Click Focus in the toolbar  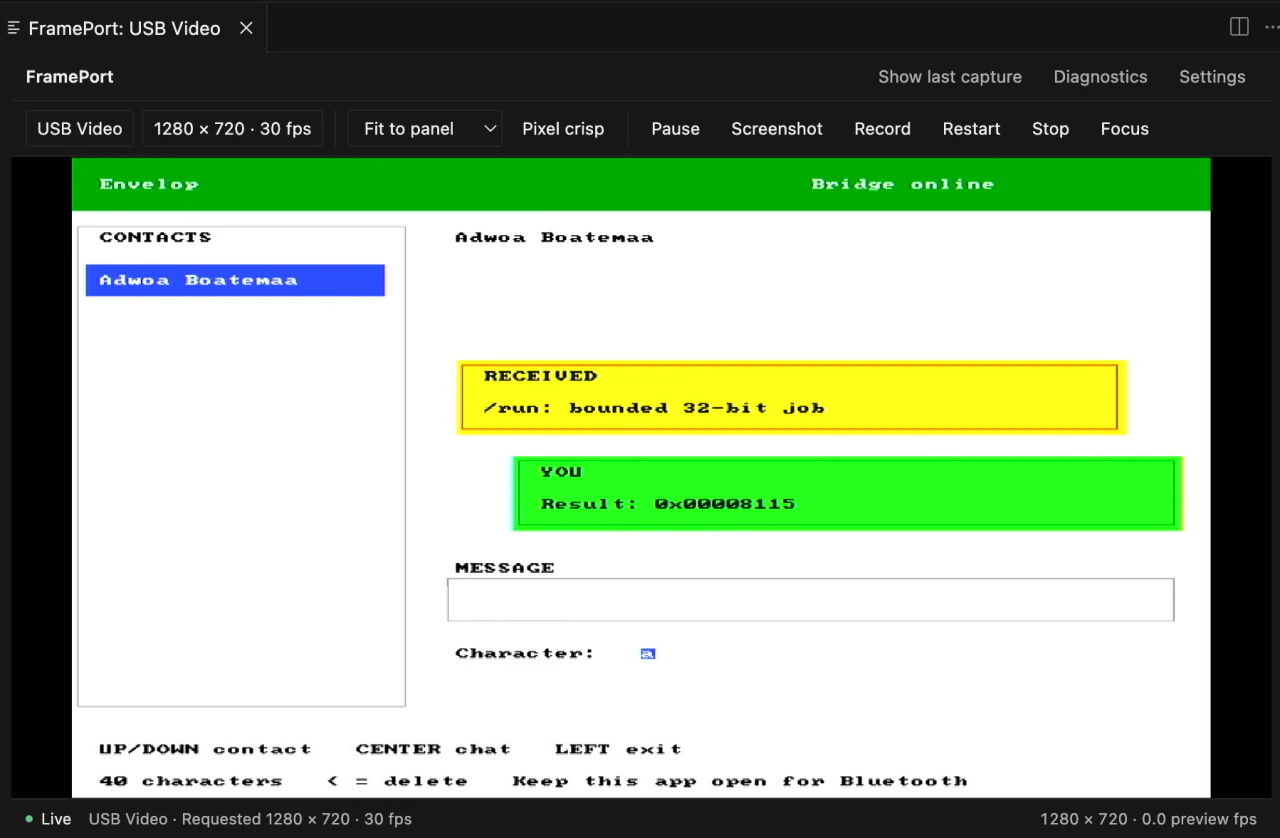[x=1124, y=129]
